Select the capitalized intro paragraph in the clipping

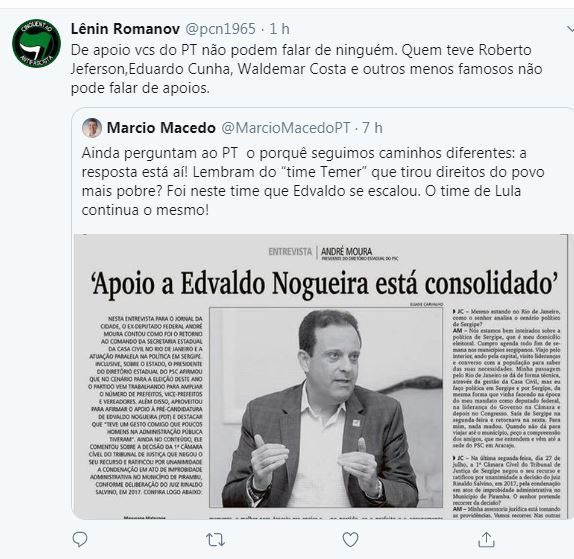(146, 405)
